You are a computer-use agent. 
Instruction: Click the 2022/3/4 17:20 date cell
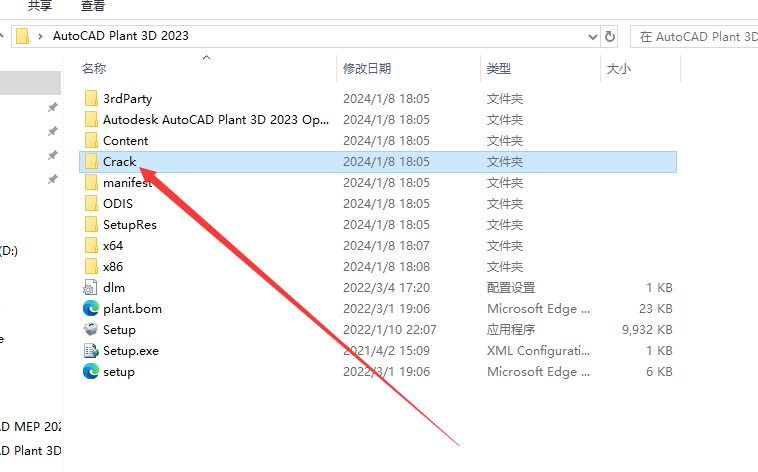click(x=387, y=288)
